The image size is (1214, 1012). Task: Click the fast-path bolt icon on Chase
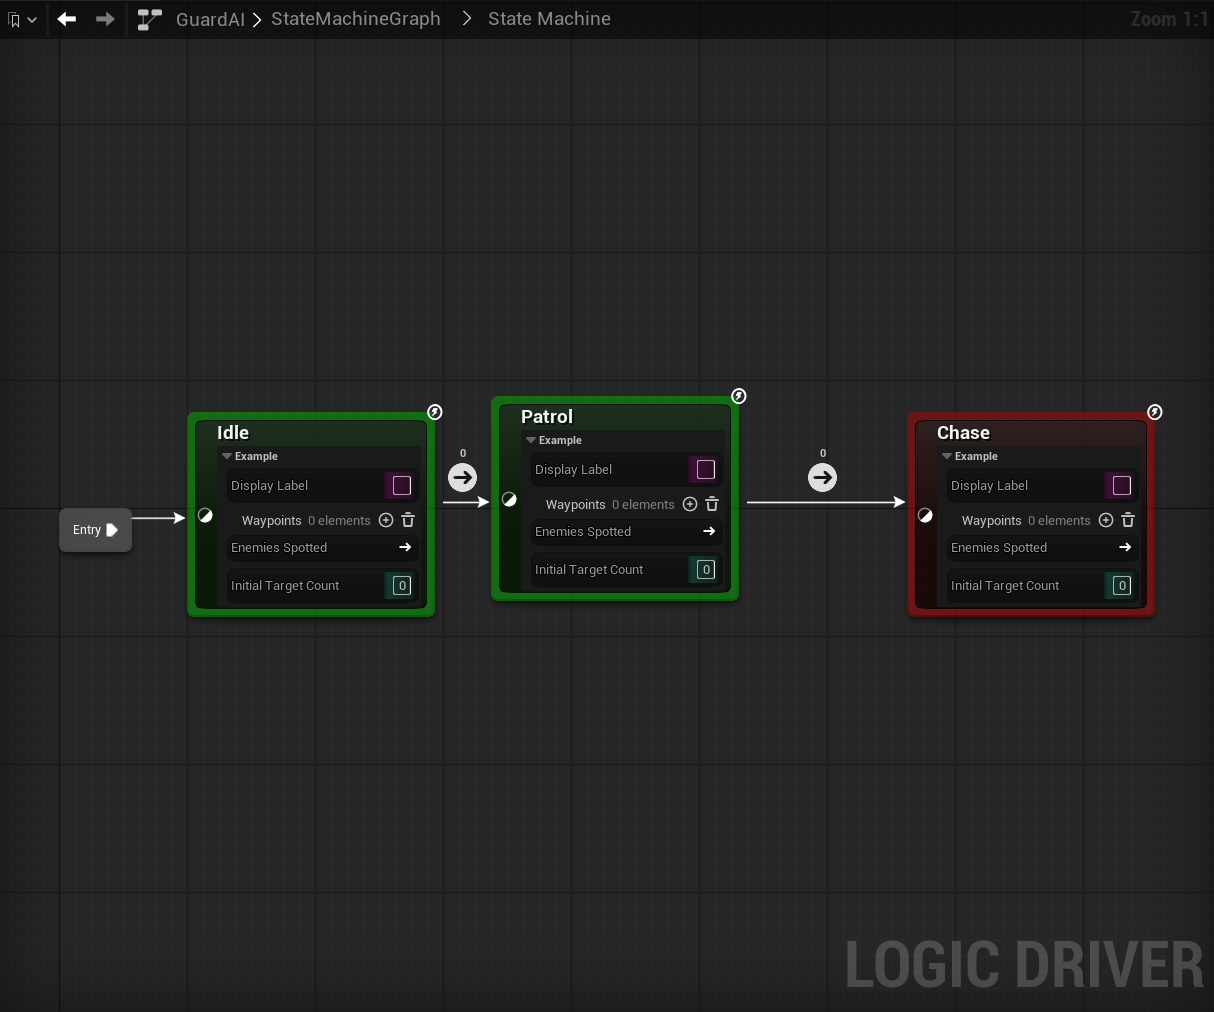(x=1155, y=412)
